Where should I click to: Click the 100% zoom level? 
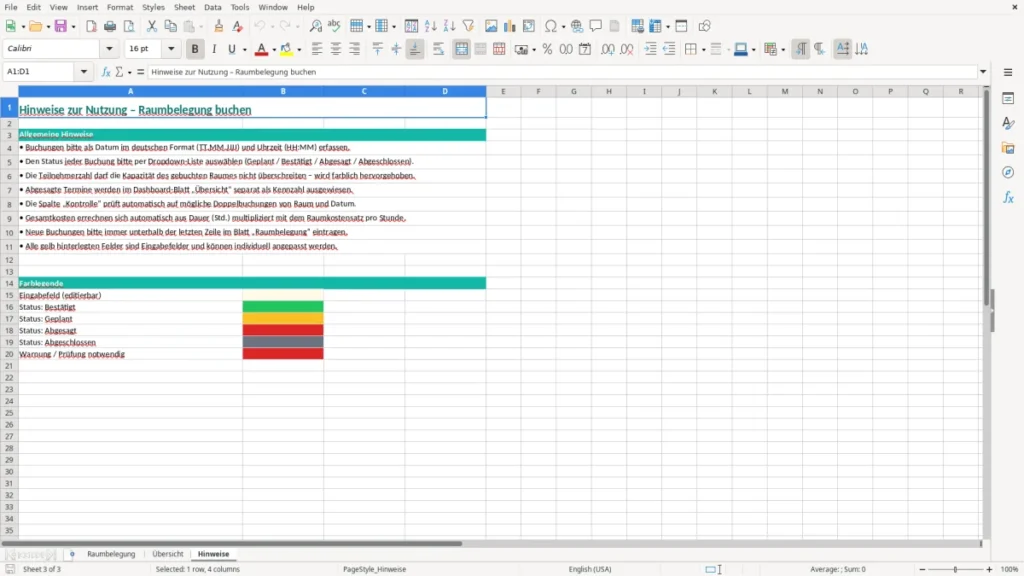pos(1010,569)
